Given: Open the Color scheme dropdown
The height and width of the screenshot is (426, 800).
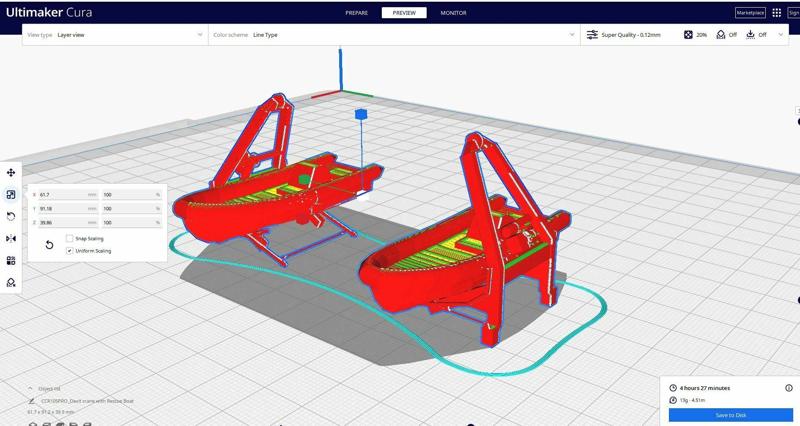Looking at the screenshot, I should coord(394,35).
